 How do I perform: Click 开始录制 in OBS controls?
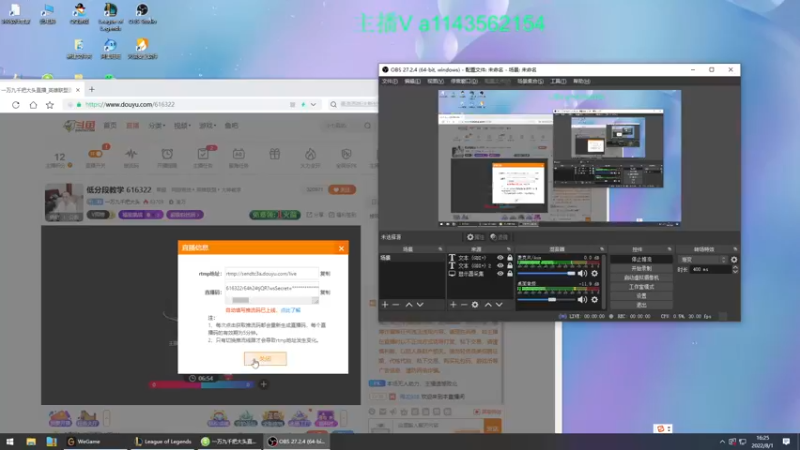[x=641, y=268]
